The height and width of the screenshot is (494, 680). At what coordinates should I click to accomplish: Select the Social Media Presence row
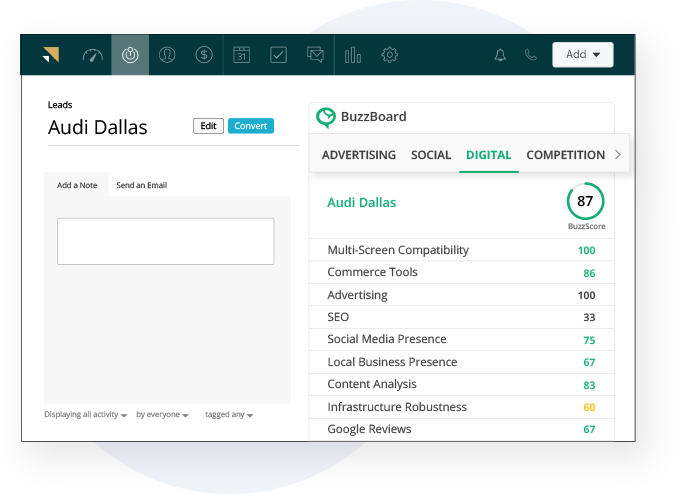(x=461, y=340)
